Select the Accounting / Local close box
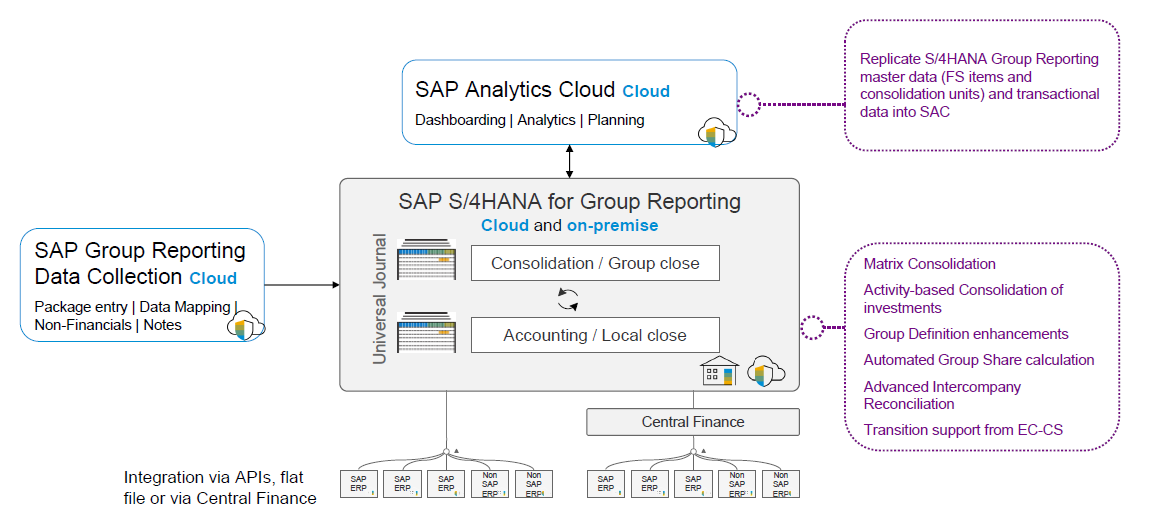This screenshot has height=518, width=1156. [x=595, y=335]
